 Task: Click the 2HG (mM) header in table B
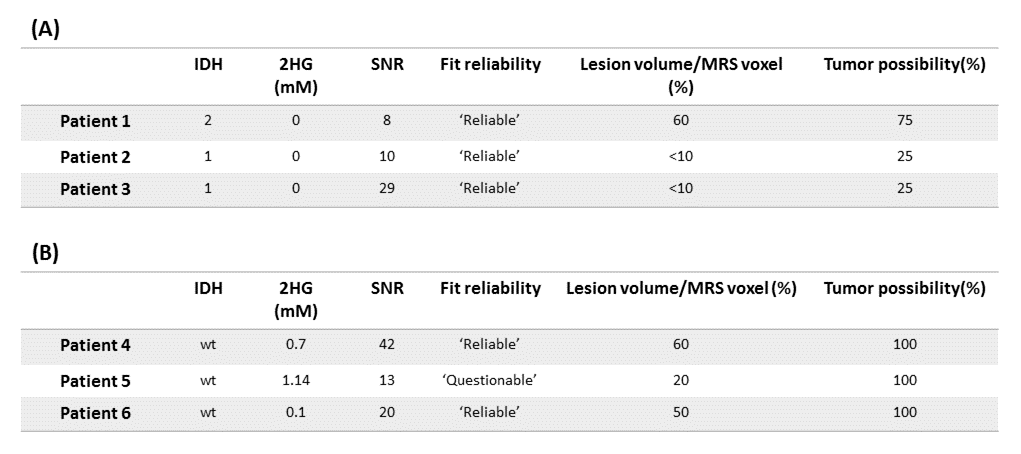tap(296, 299)
